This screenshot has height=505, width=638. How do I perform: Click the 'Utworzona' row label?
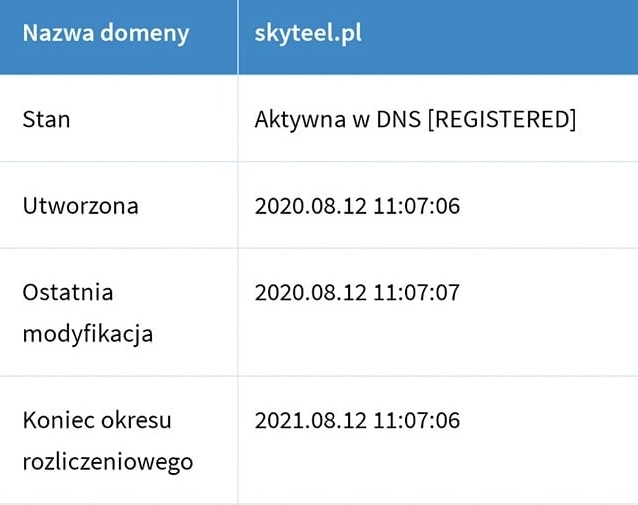(81, 206)
